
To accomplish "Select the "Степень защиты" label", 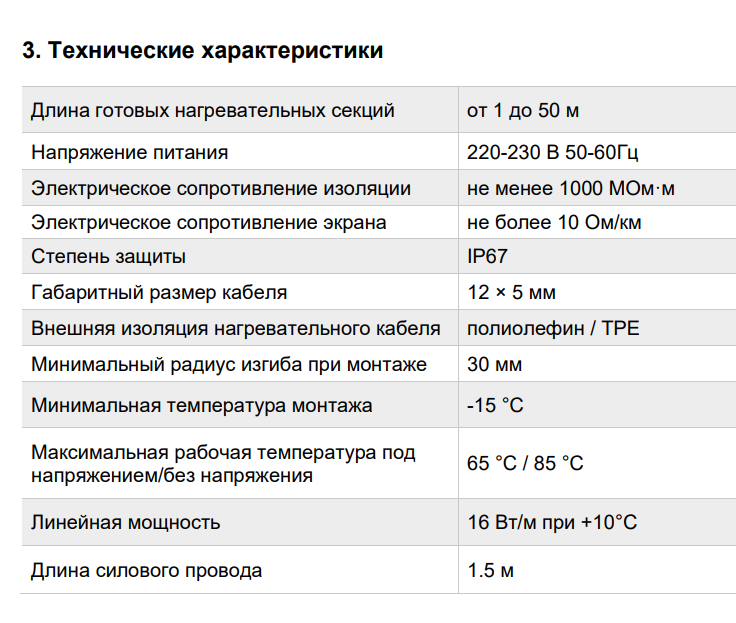I will (108, 257).
